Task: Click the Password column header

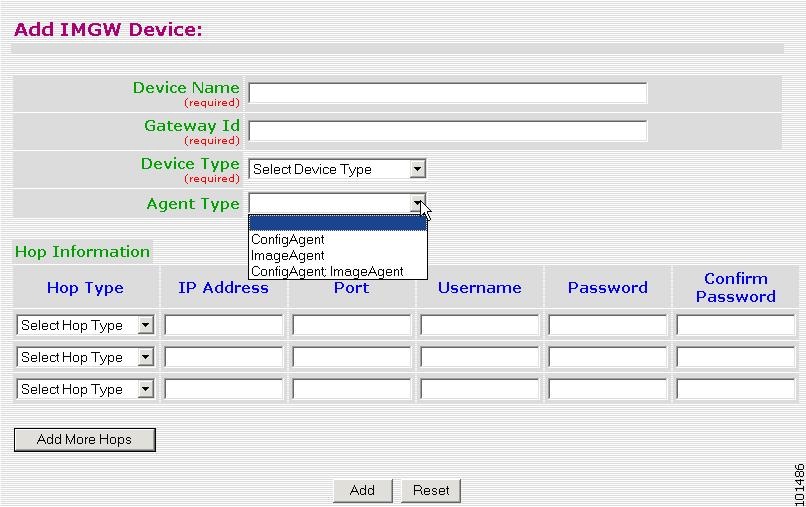Action: pyautogui.click(x=608, y=287)
